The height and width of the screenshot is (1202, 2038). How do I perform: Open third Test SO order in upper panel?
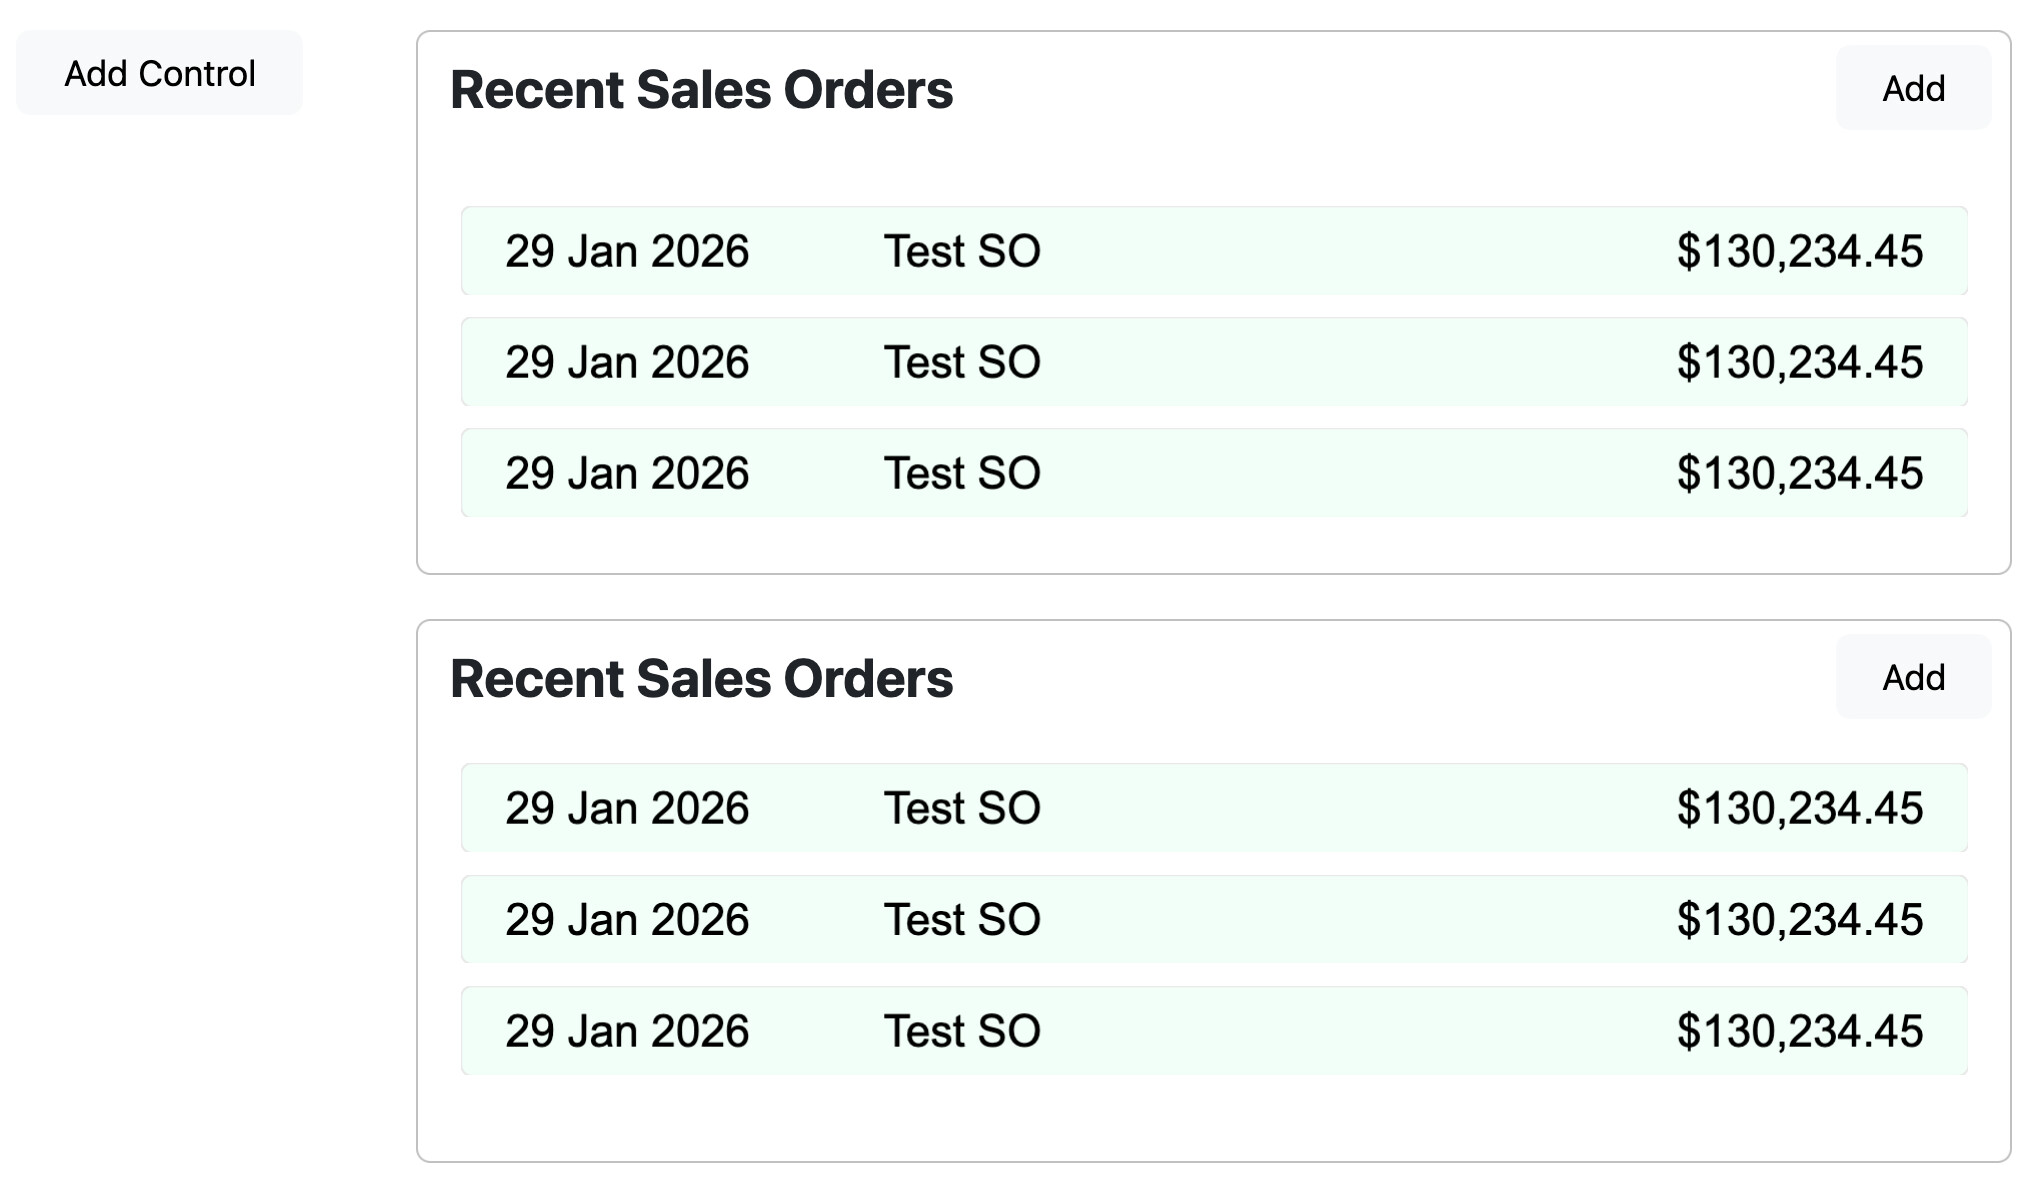tap(962, 473)
